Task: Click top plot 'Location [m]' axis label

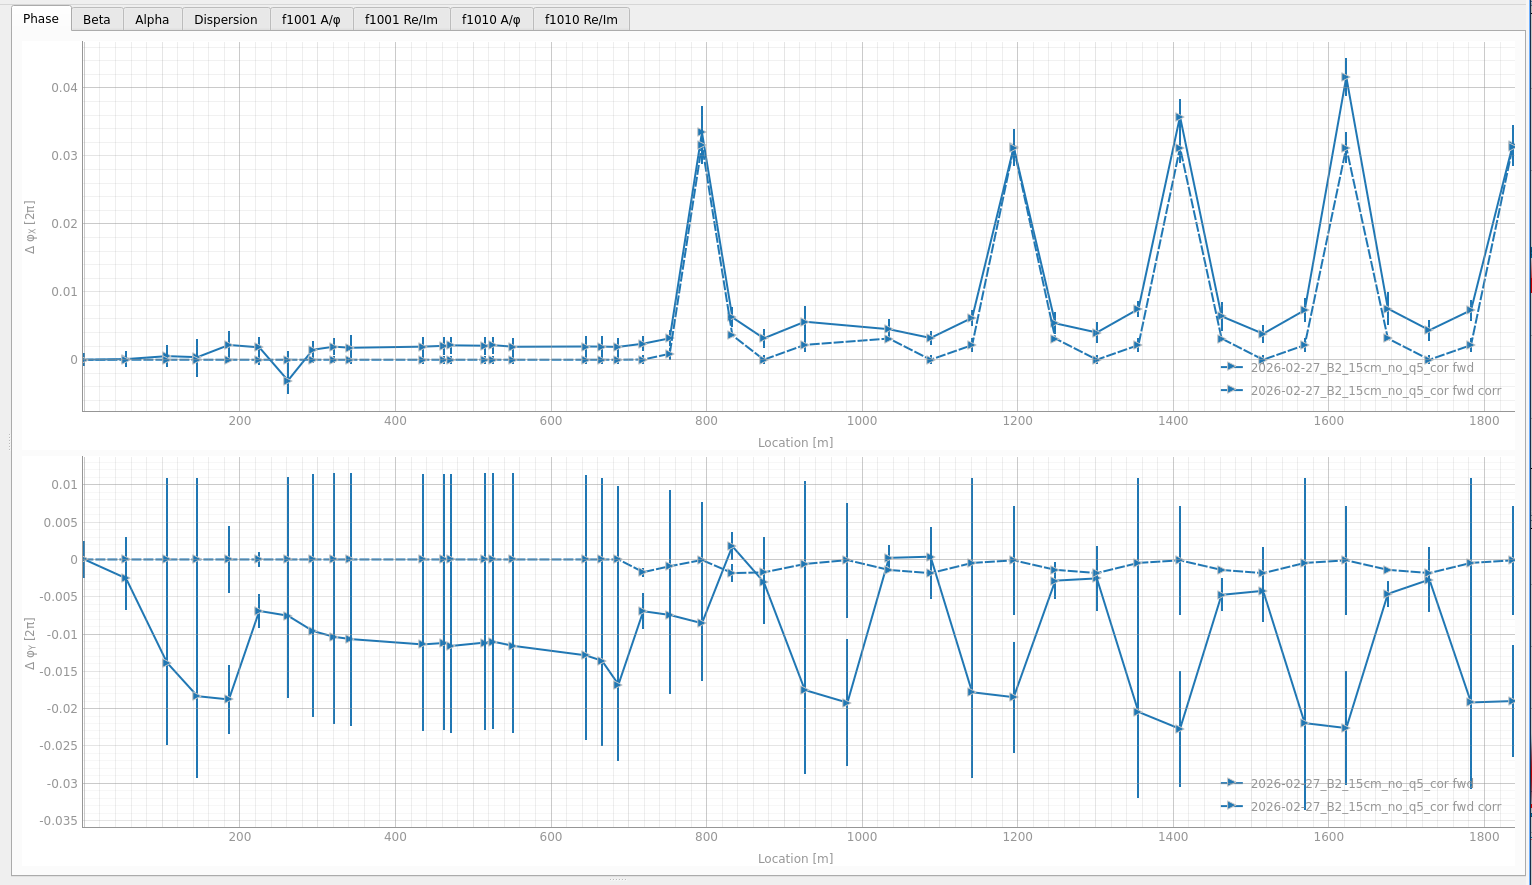Action: (x=795, y=443)
